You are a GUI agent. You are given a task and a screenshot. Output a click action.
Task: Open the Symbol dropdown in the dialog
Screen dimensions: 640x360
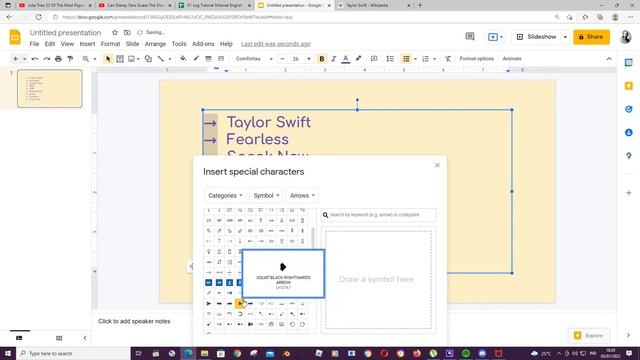click(266, 196)
